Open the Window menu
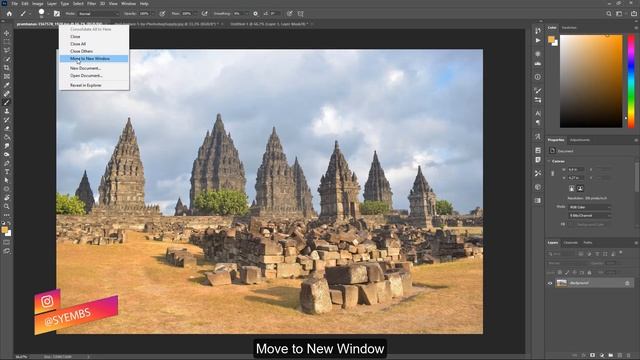Image resolution: width=640 pixels, height=360 pixels. point(128,4)
